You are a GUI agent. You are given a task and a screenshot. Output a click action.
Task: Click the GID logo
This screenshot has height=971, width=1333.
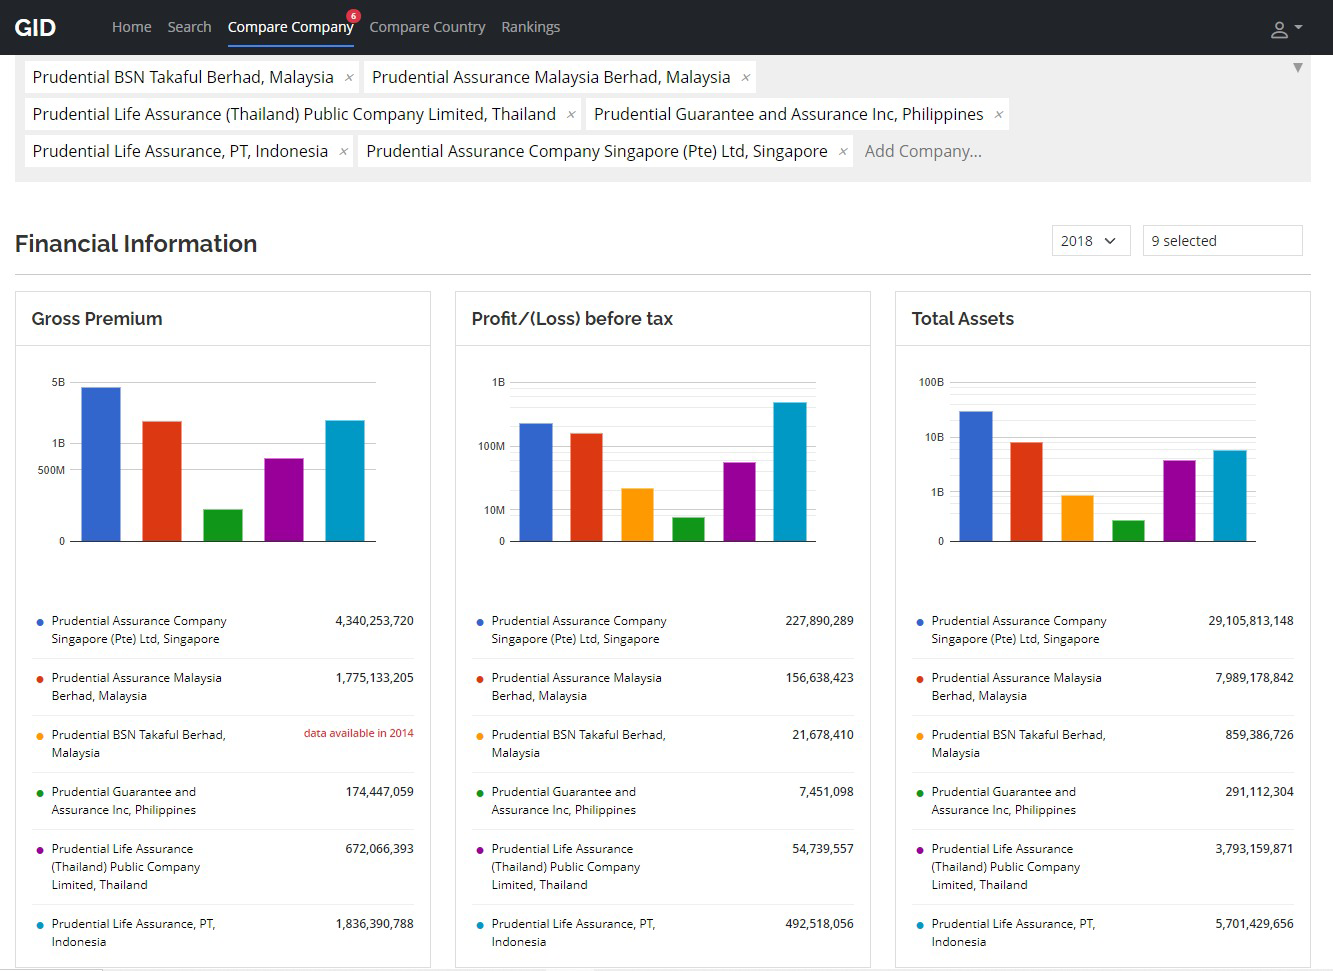(x=35, y=27)
